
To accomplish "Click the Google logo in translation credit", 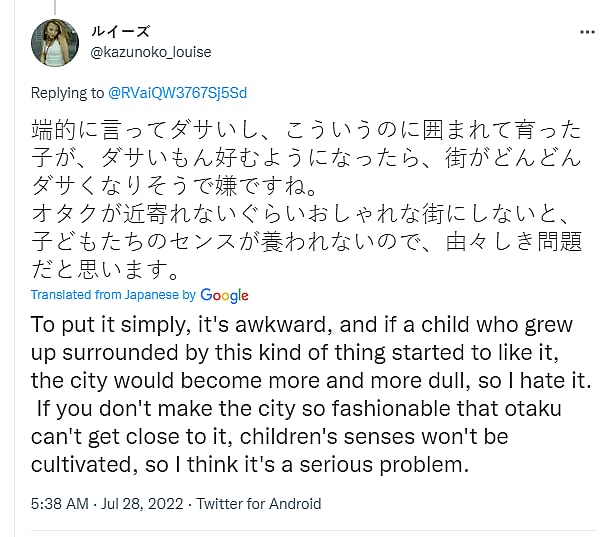I will [224, 295].
